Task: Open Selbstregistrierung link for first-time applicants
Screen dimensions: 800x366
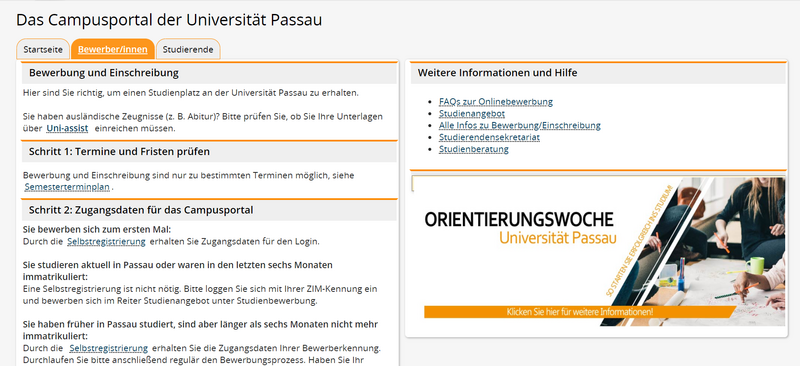Action: pyautogui.click(x=106, y=241)
